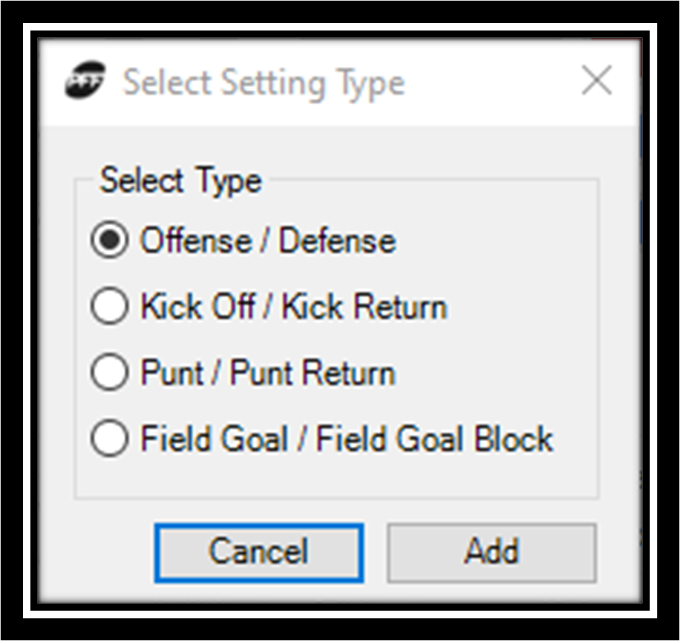Click the "Select Setting Type" title text
Screen dimensions: 680x641
(263, 82)
